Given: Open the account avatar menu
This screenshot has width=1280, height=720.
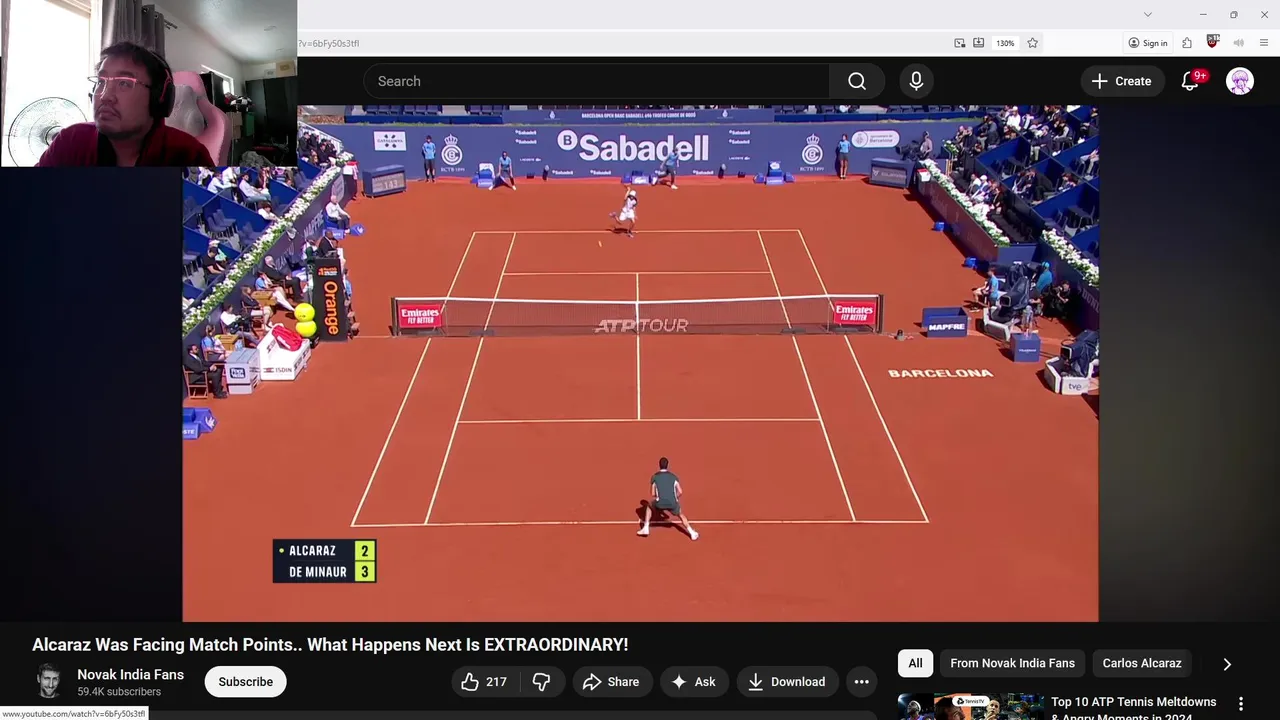Looking at the screenshot, I should click(1240, 81).
